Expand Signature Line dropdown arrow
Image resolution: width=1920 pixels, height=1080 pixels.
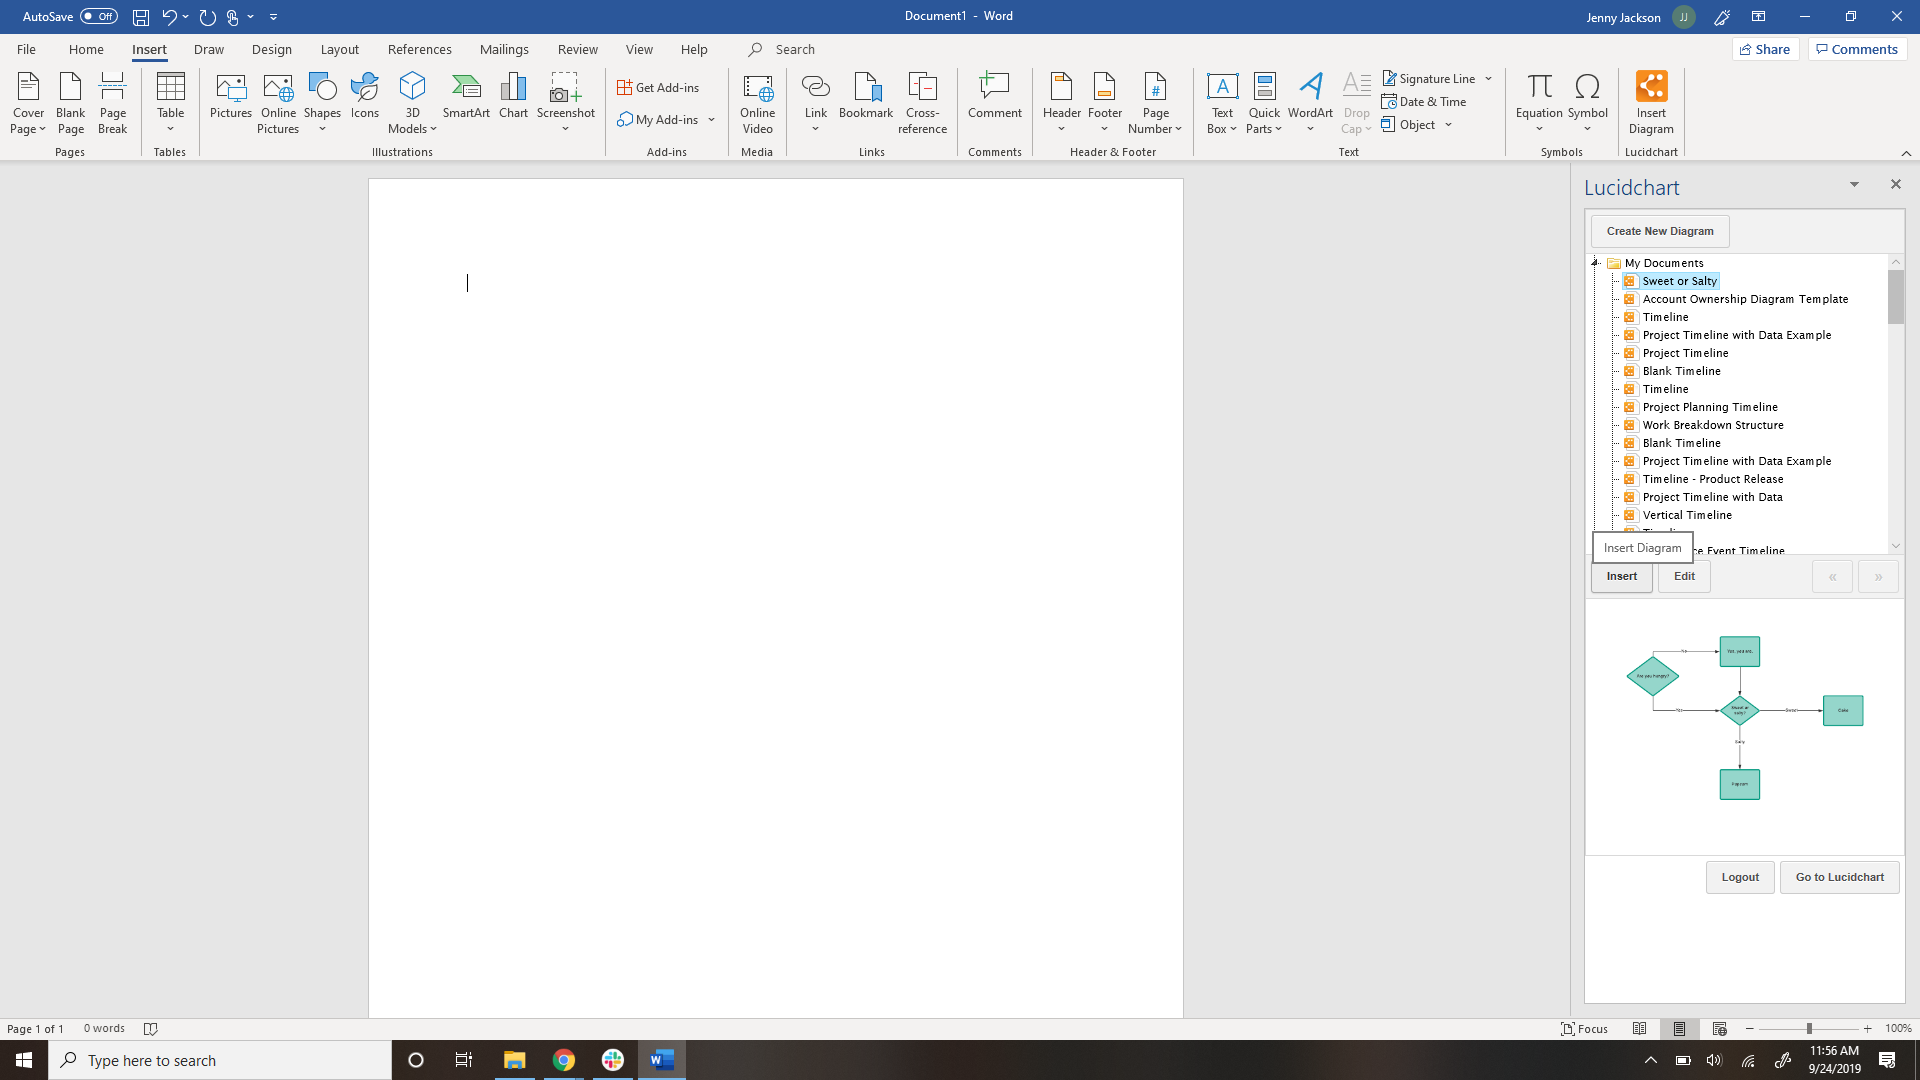pyautogui.click(x=1489, y=78)
